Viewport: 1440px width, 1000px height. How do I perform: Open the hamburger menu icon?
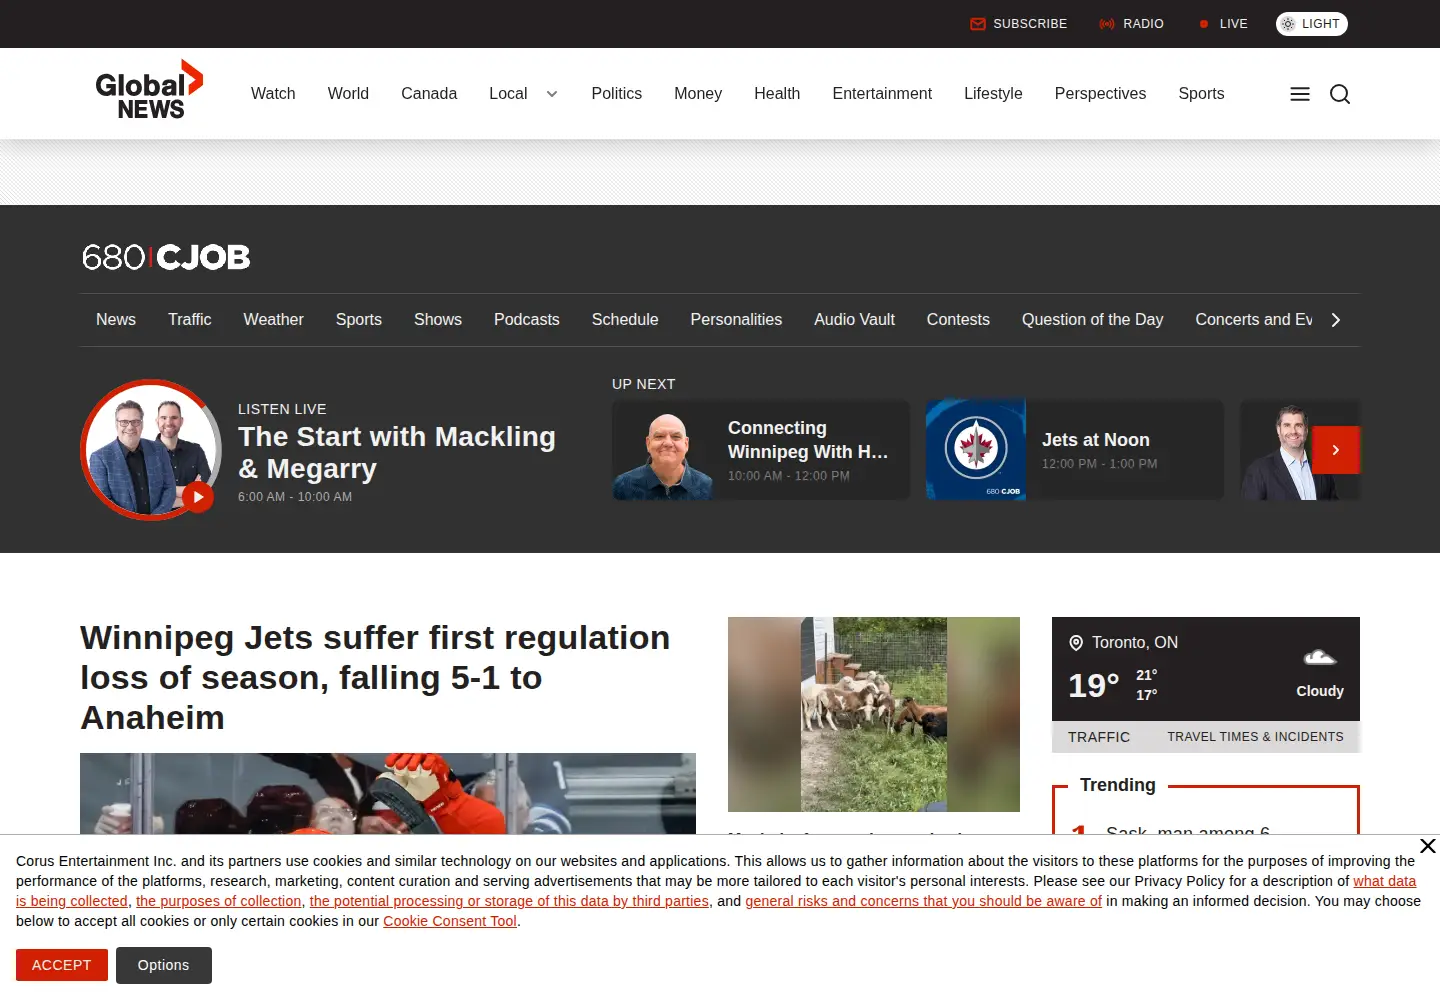[x=1300, y=94]
